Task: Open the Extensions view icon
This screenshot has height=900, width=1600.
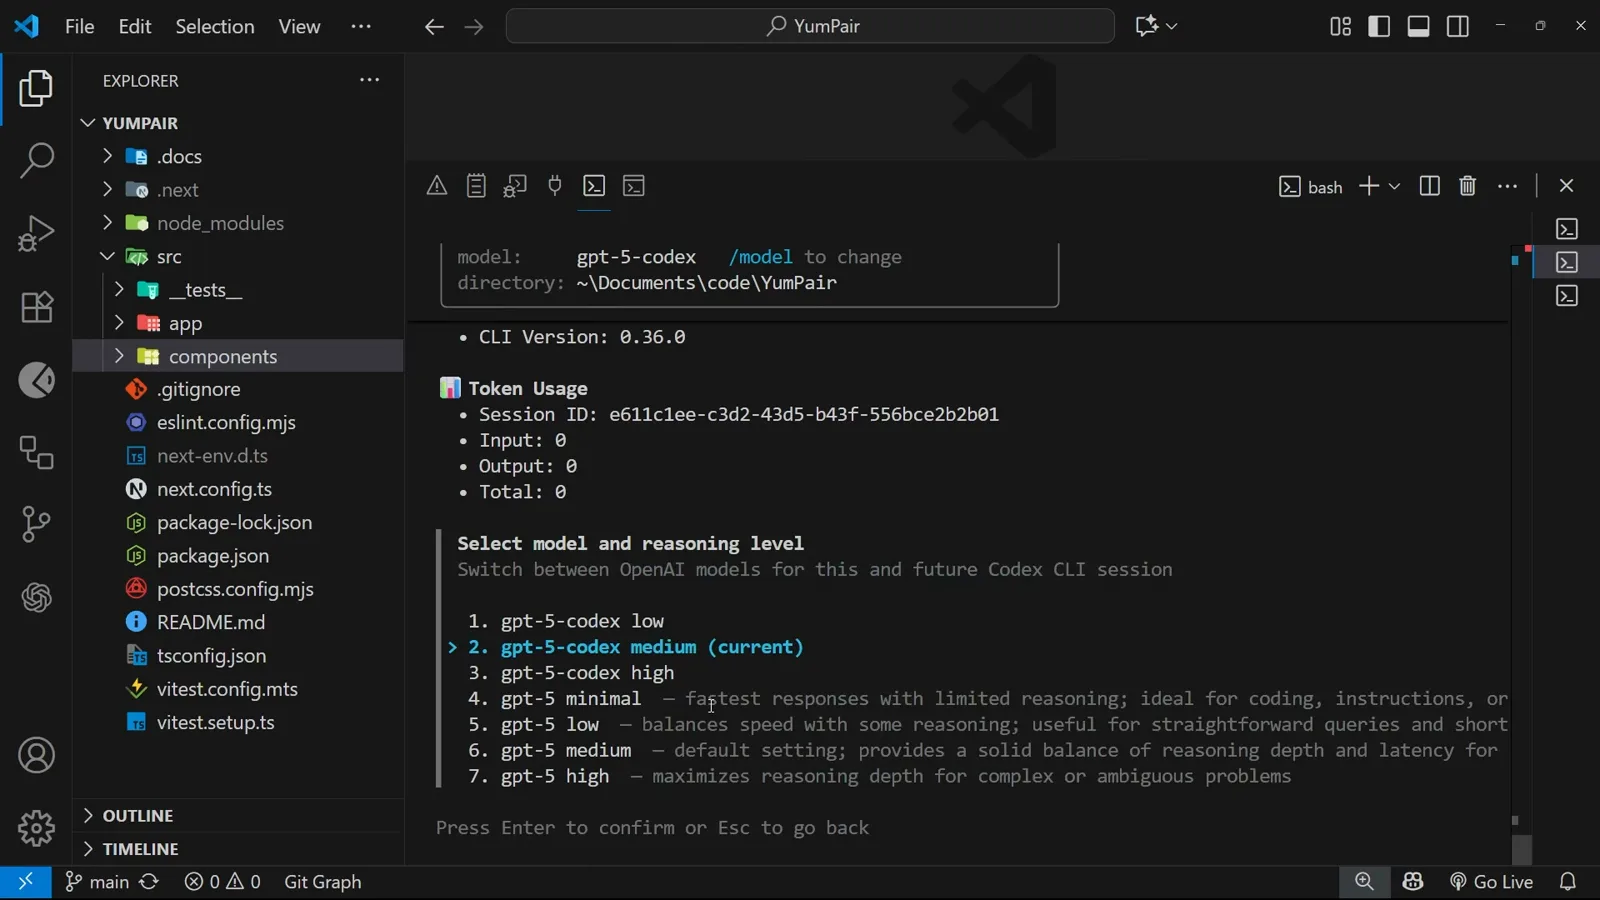Action: (36, 307)
